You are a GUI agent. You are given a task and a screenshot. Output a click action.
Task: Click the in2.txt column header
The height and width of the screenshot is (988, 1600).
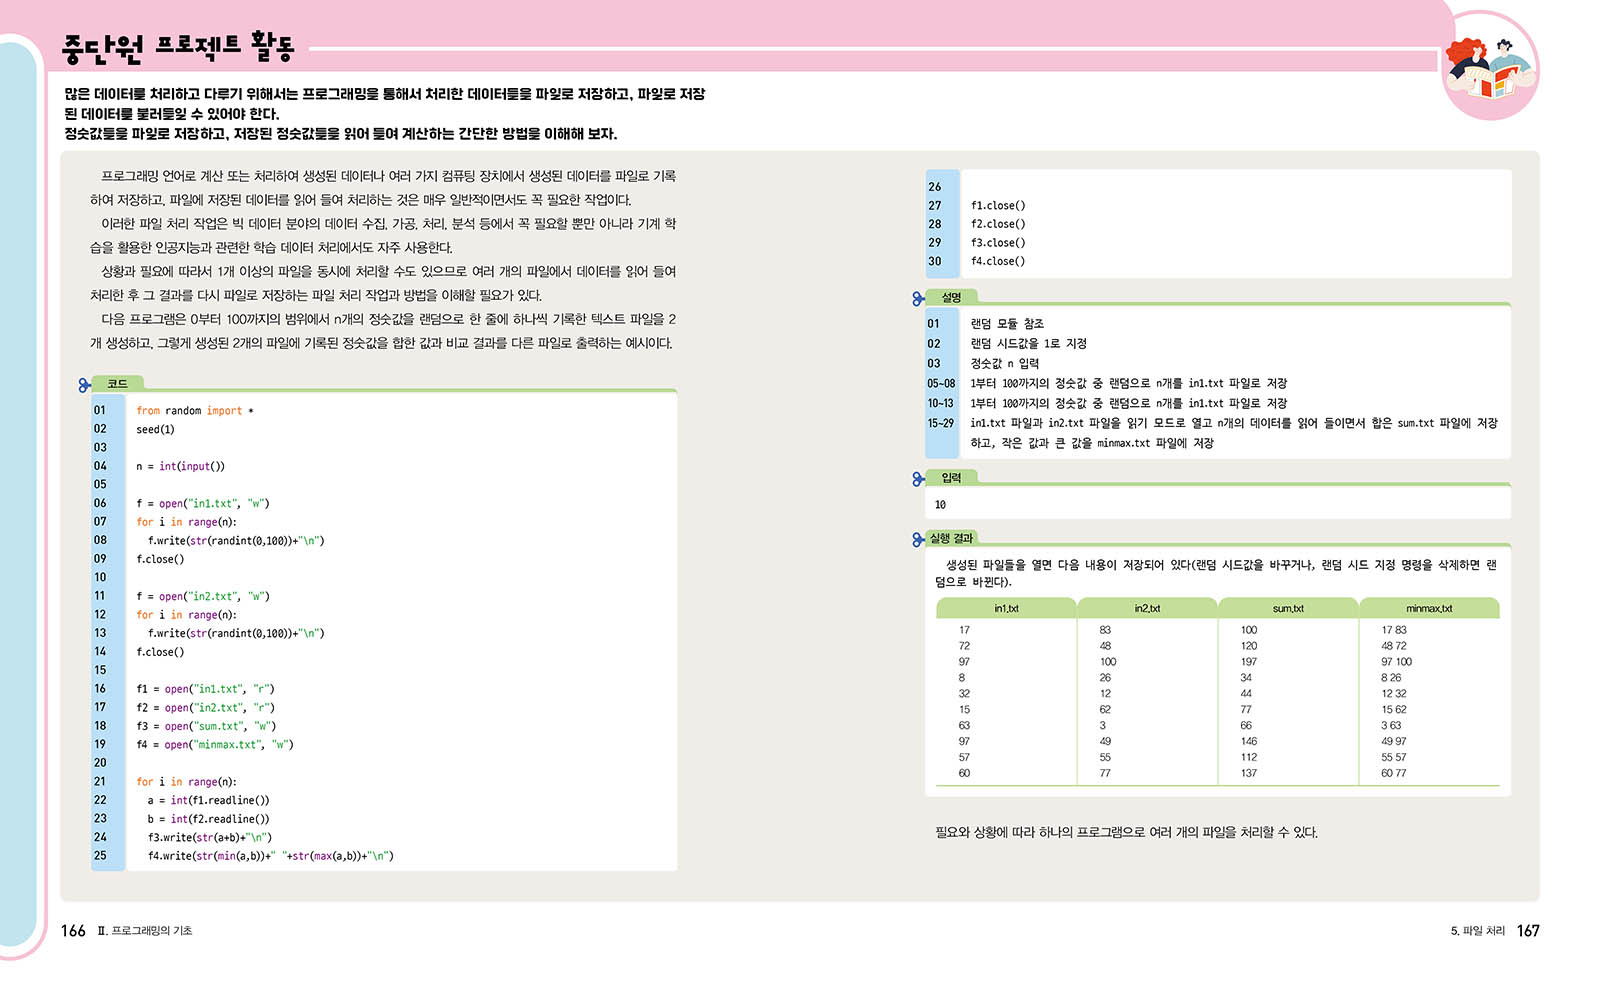(x=1147, y=608)
